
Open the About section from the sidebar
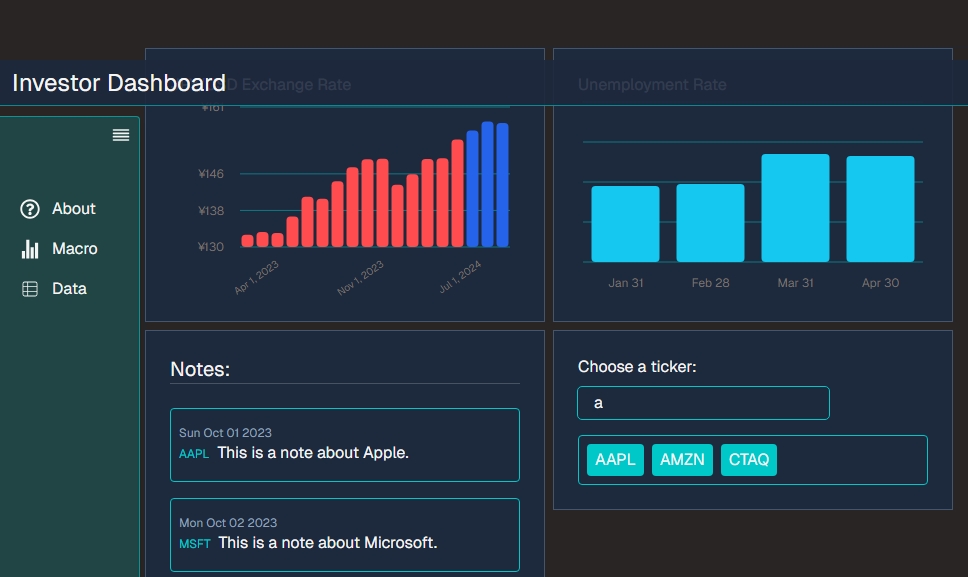[73, 208]
